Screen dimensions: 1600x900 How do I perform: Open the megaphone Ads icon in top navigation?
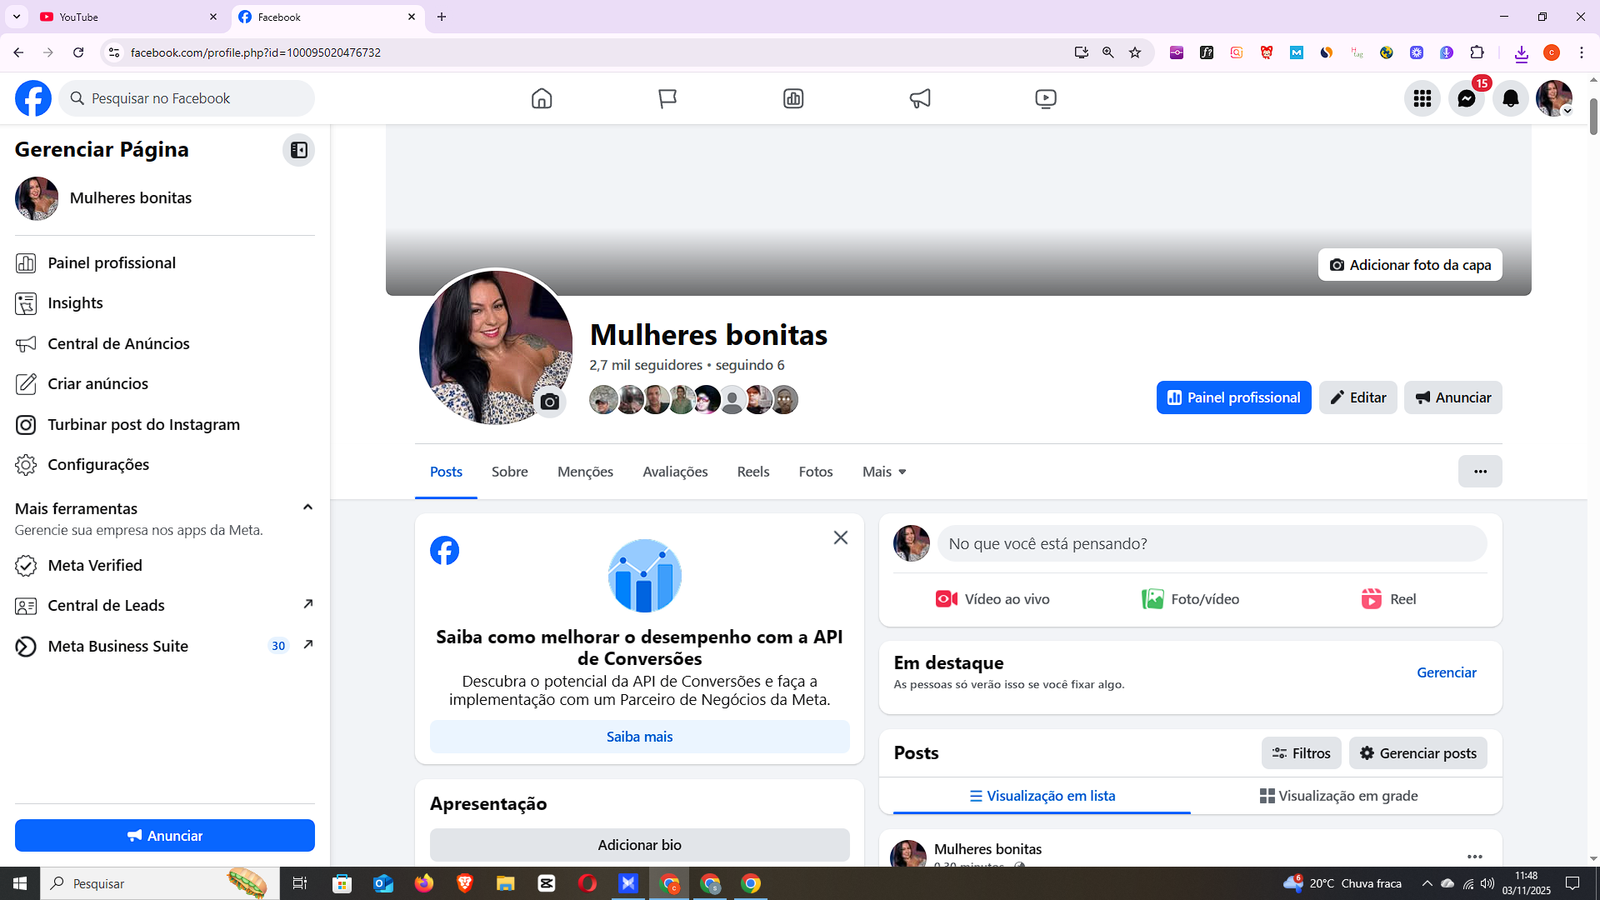[x=920, y=98]
